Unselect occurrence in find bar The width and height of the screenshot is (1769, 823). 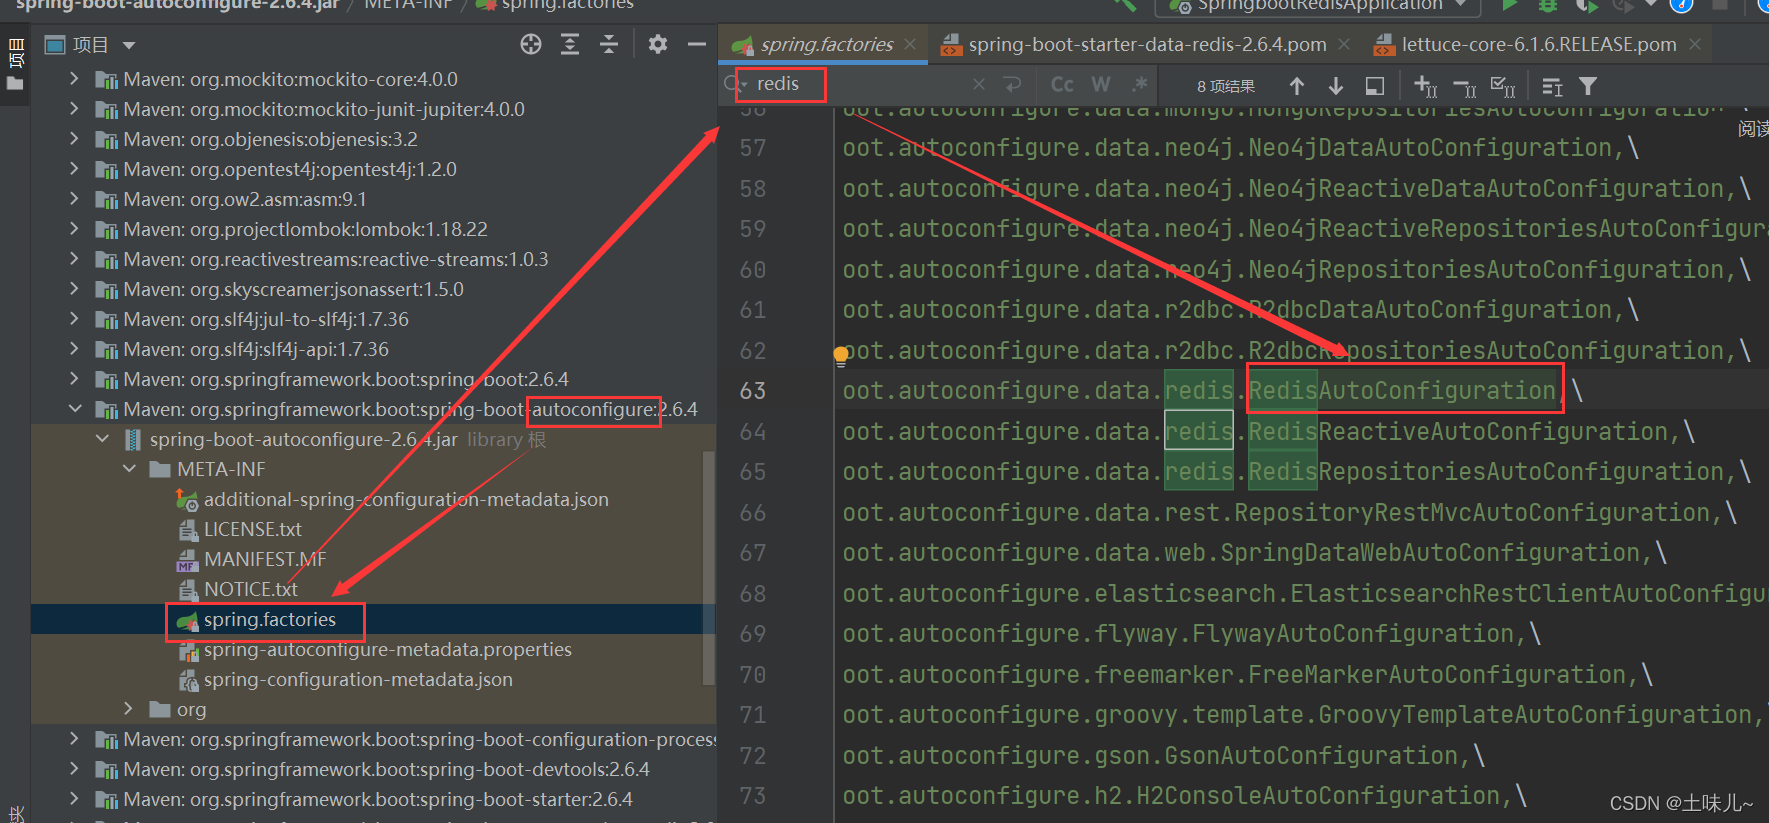pyautogui.click(x=1464, y=87)
